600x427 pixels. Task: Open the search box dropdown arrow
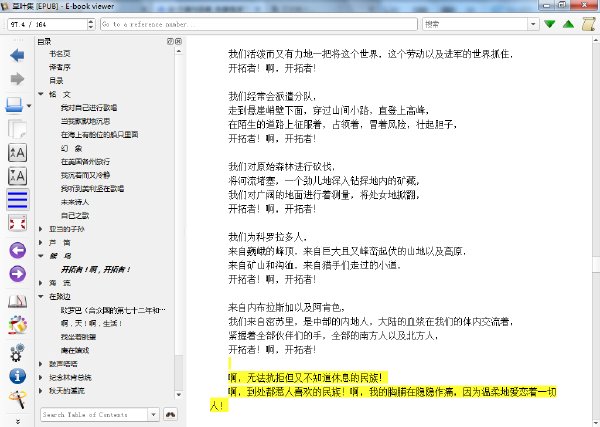pyautogui.click(x=533, y=24)
